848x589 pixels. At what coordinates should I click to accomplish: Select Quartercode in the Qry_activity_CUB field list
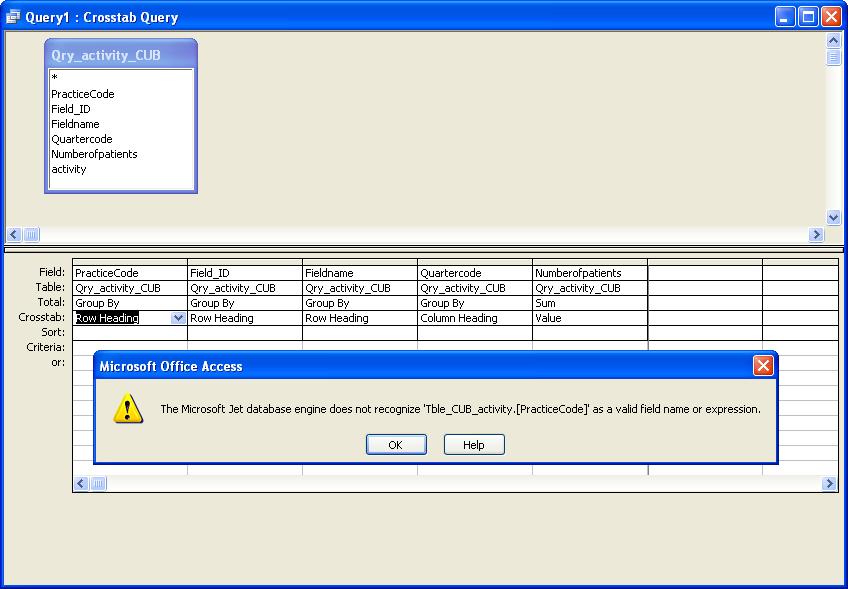click(82, 139)
